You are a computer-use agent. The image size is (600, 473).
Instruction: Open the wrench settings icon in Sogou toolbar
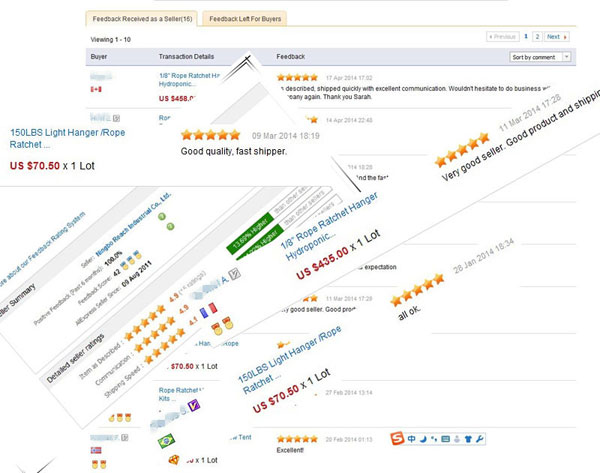[x=480, y=439]
